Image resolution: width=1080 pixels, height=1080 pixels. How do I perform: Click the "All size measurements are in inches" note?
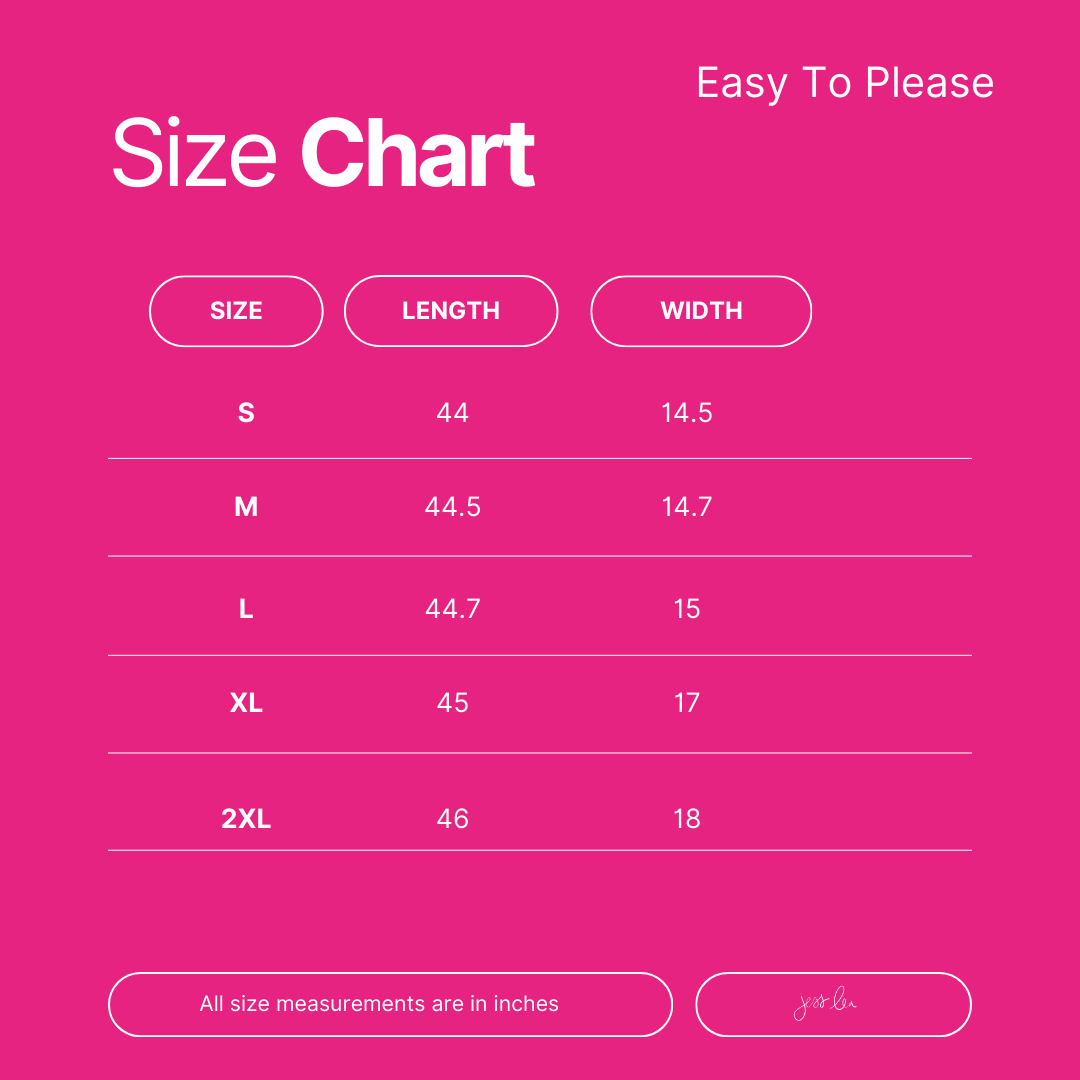tap(379, 1004)
